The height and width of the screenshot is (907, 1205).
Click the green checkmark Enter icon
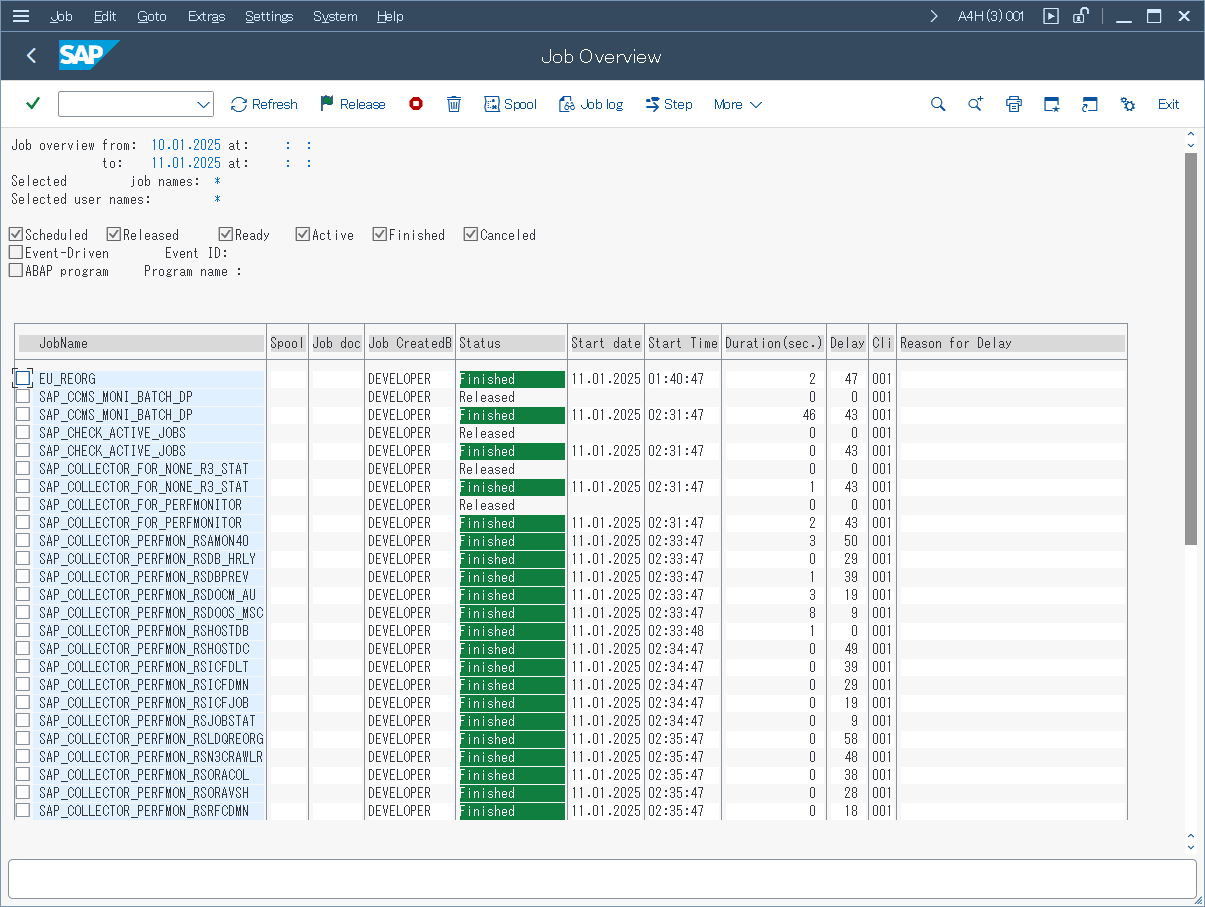click(x=33, y=104)
